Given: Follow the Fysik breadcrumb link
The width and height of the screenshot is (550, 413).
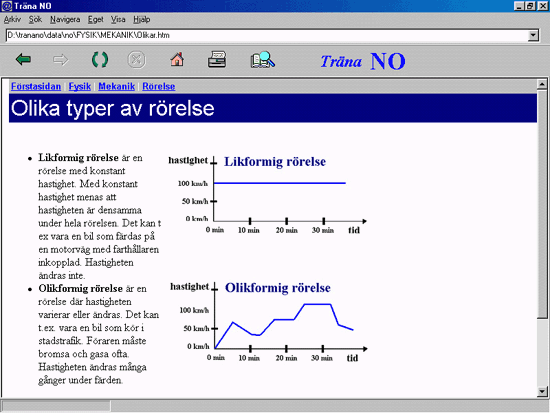Looking at the screenshot, I should (x=80, y=86).
